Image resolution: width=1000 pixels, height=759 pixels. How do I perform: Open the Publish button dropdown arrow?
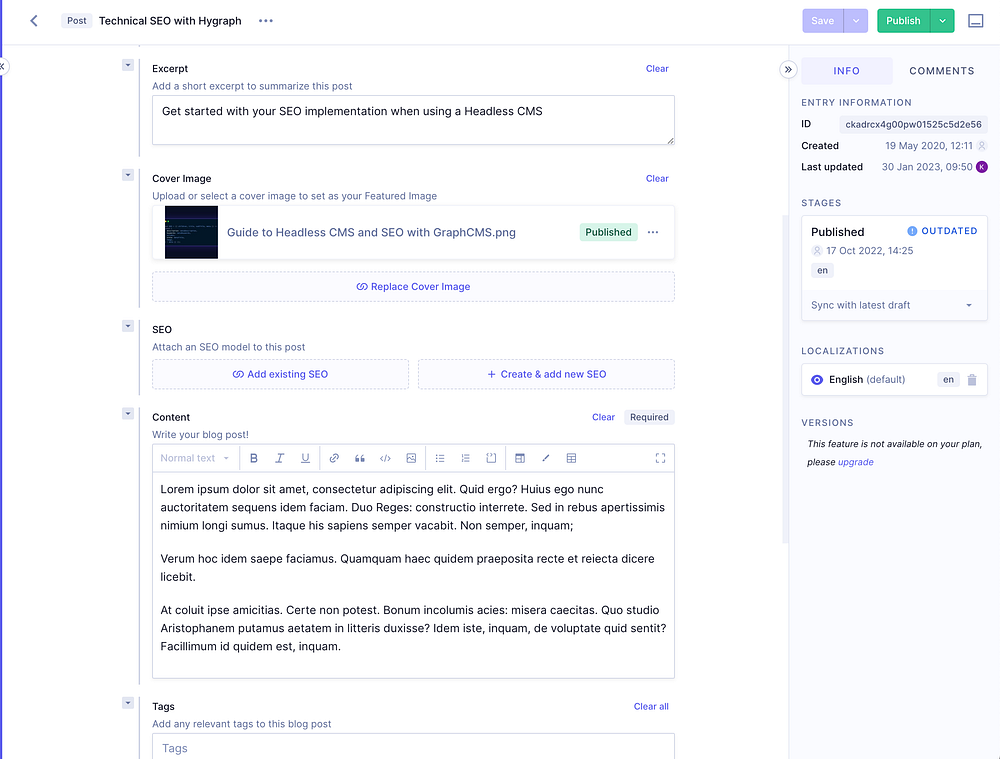click(942, 20)
